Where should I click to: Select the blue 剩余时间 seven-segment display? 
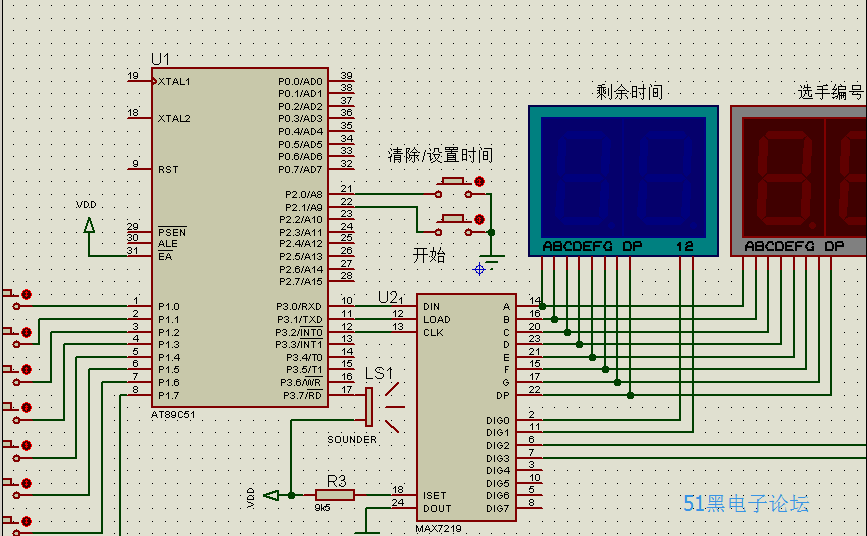[x=623, y=181]
